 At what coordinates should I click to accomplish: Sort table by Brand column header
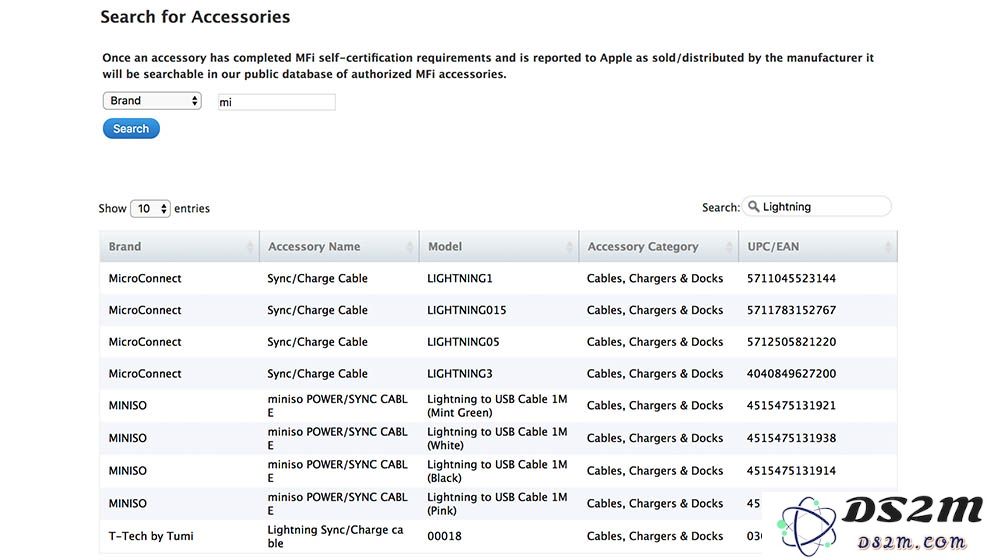(179, 246)
